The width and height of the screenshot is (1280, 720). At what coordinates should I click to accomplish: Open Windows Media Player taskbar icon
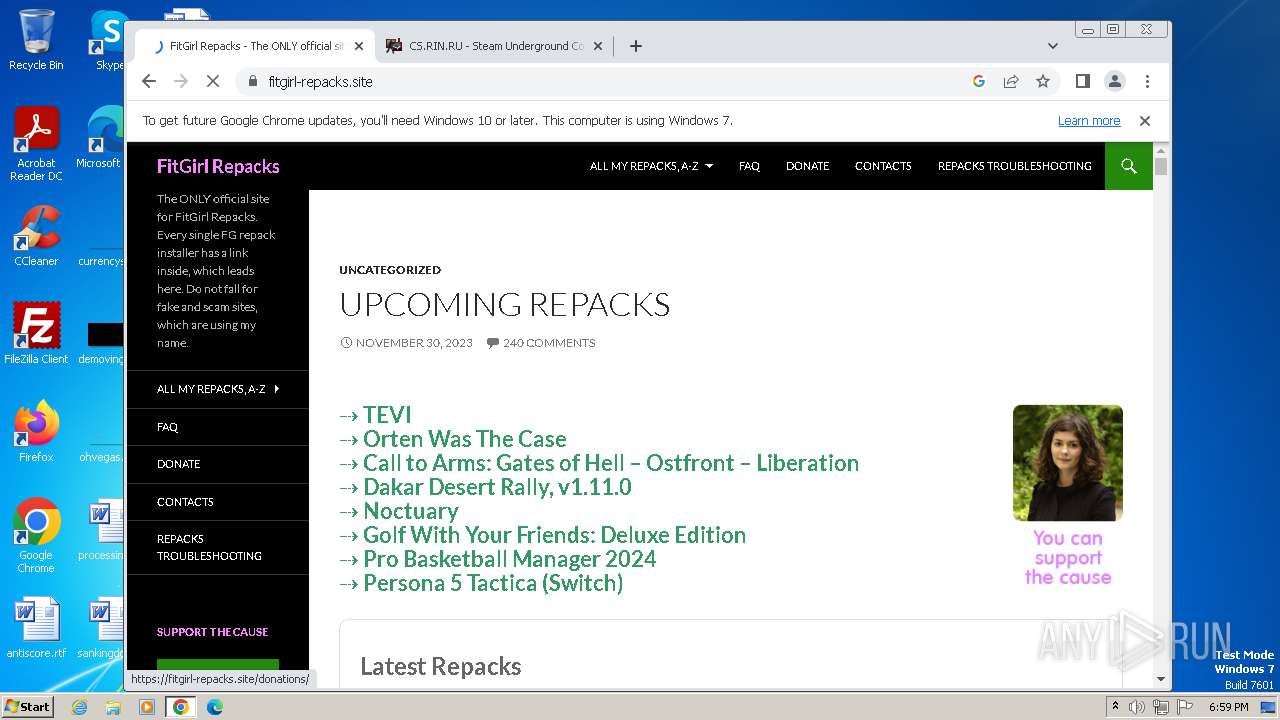tap(147, 707)
